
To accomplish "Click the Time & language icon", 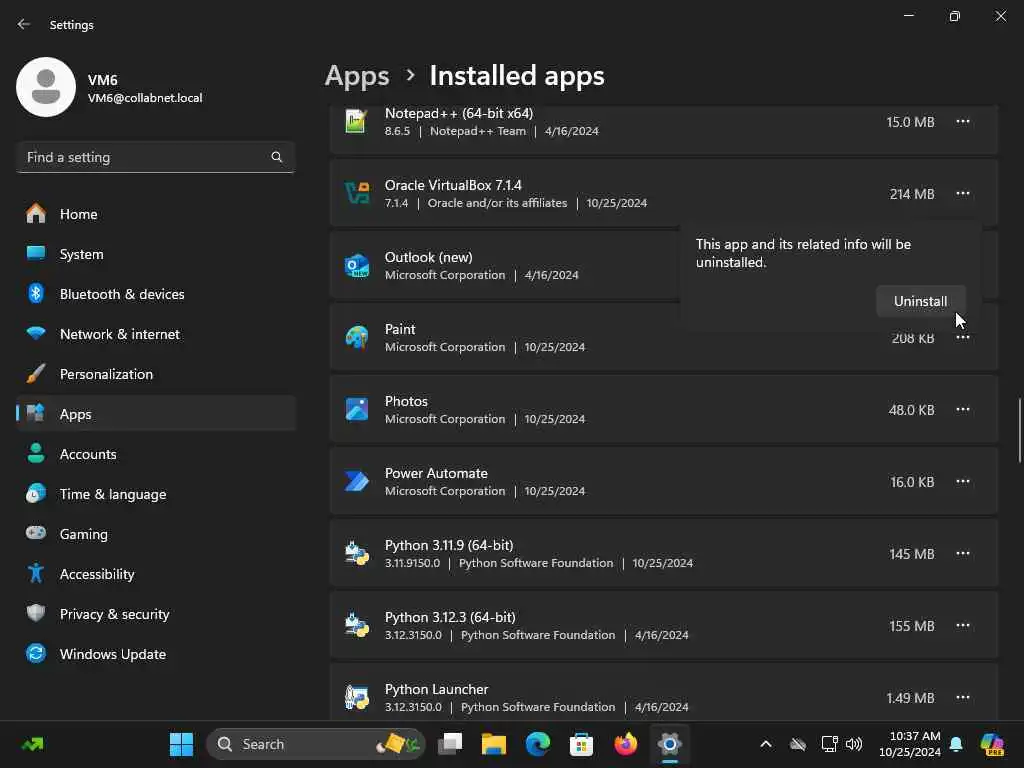I will coord(36,494).
